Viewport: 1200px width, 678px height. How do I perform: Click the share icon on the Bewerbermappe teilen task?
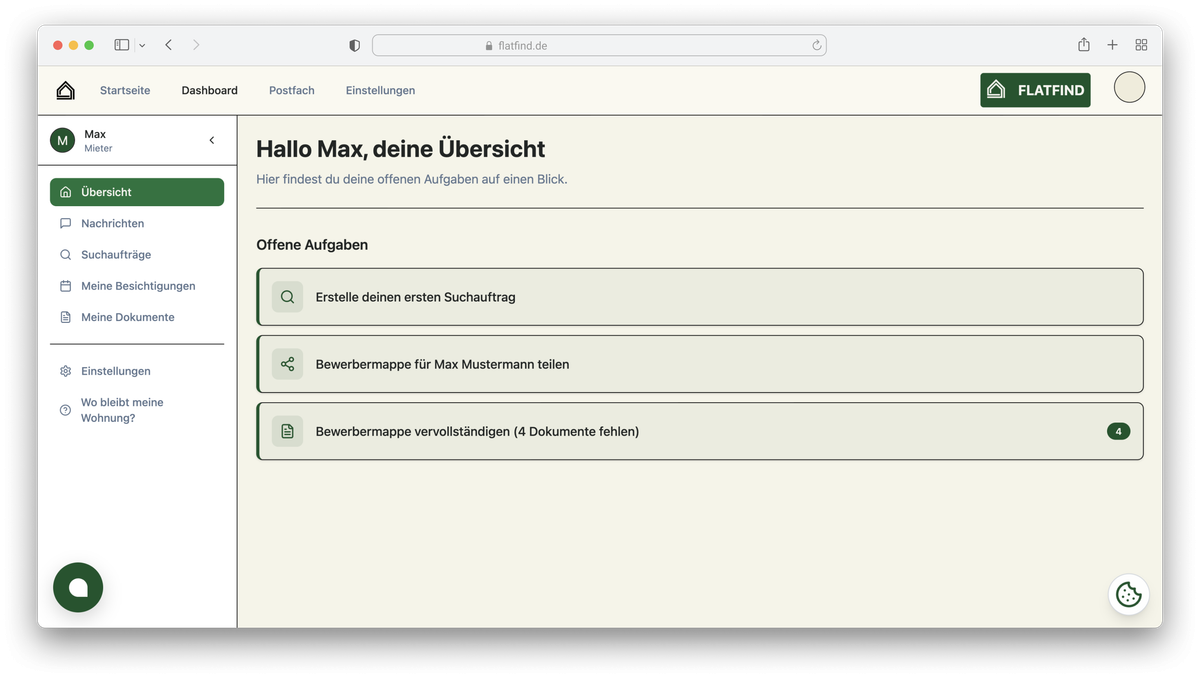[287, 364]
